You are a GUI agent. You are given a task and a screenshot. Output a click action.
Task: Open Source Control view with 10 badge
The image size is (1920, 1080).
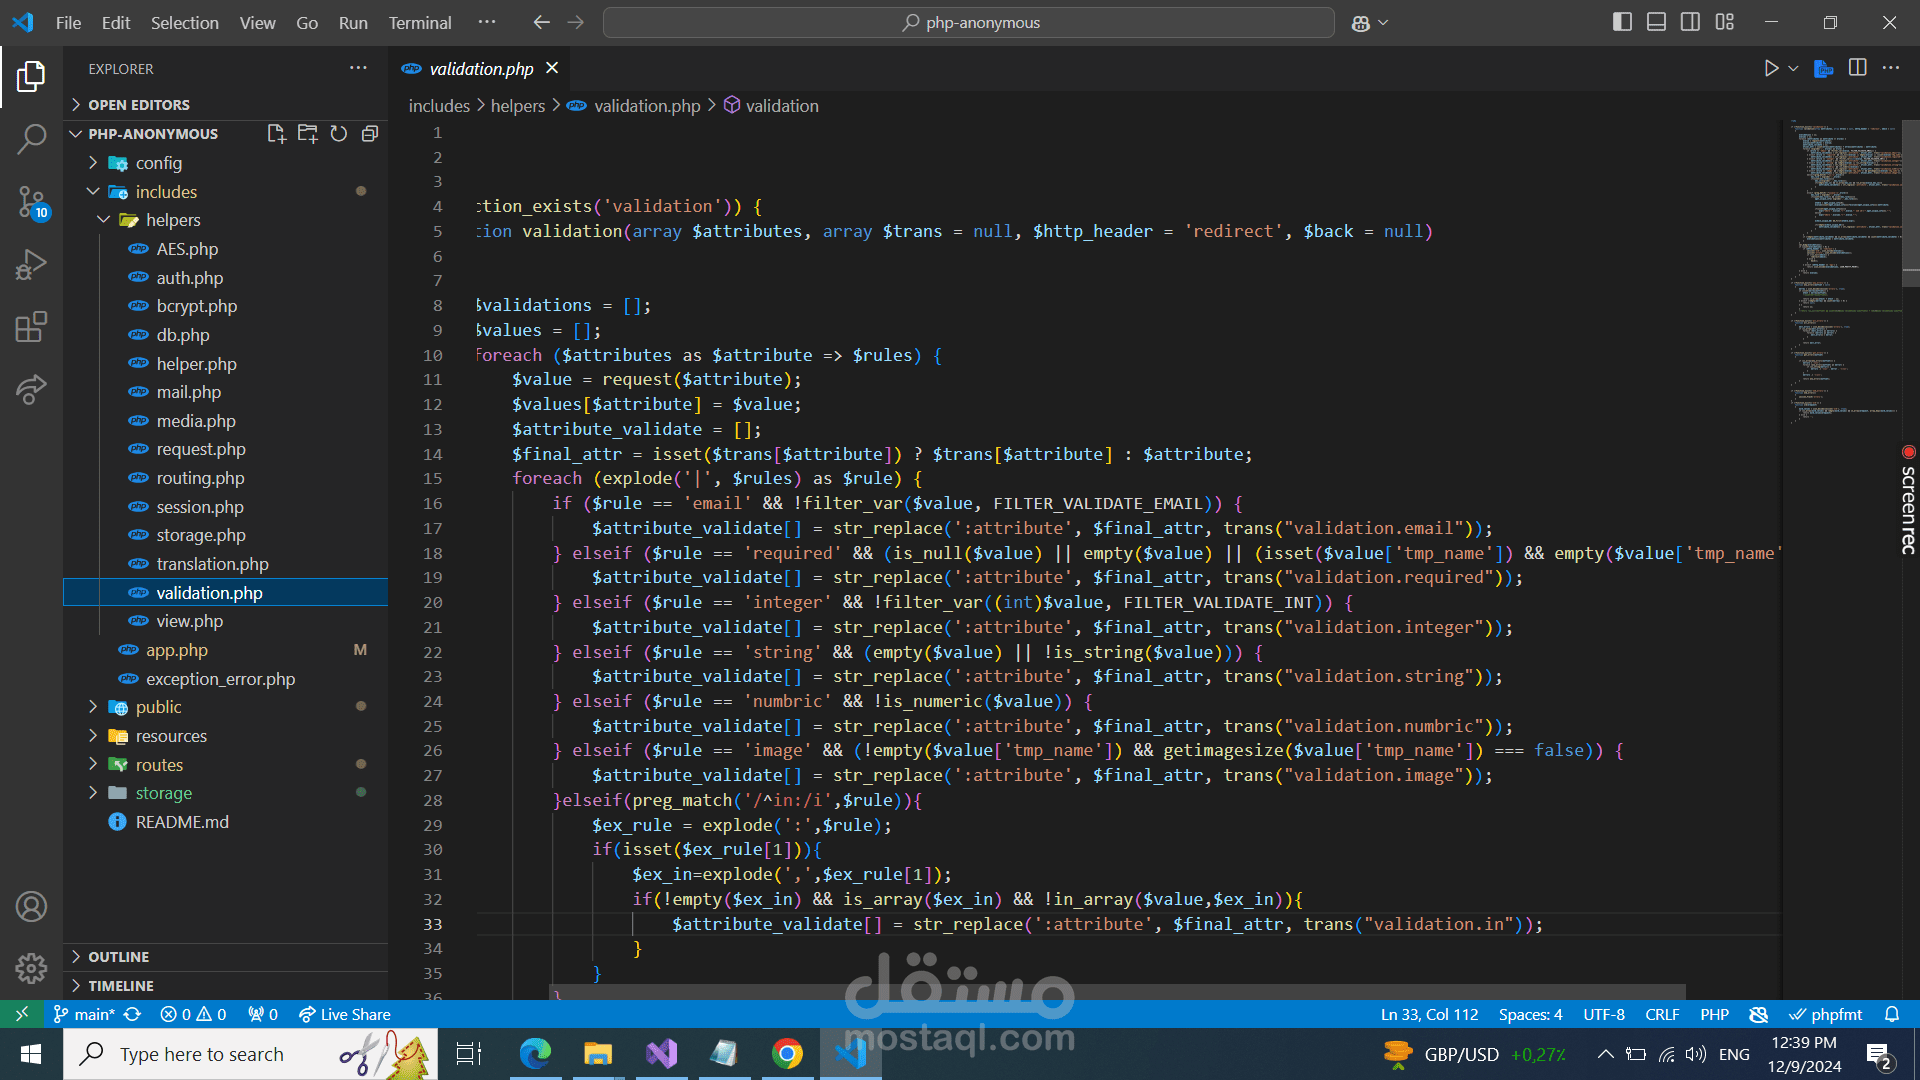pos(31,202)
